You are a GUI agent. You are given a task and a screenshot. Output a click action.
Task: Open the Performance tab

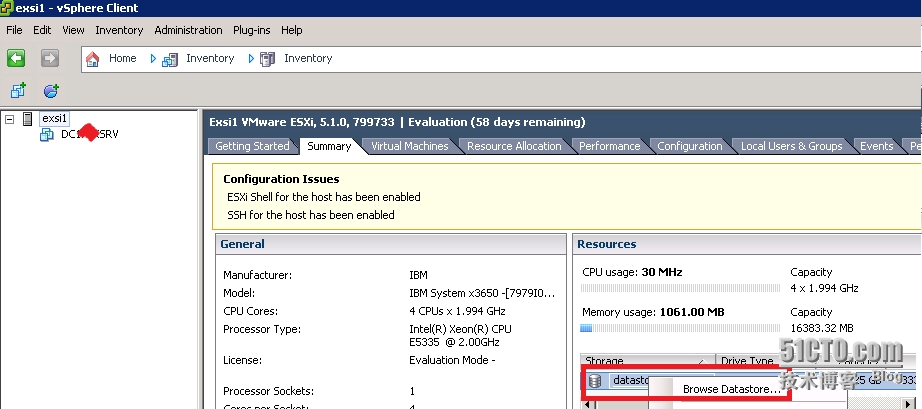[610, 146]
